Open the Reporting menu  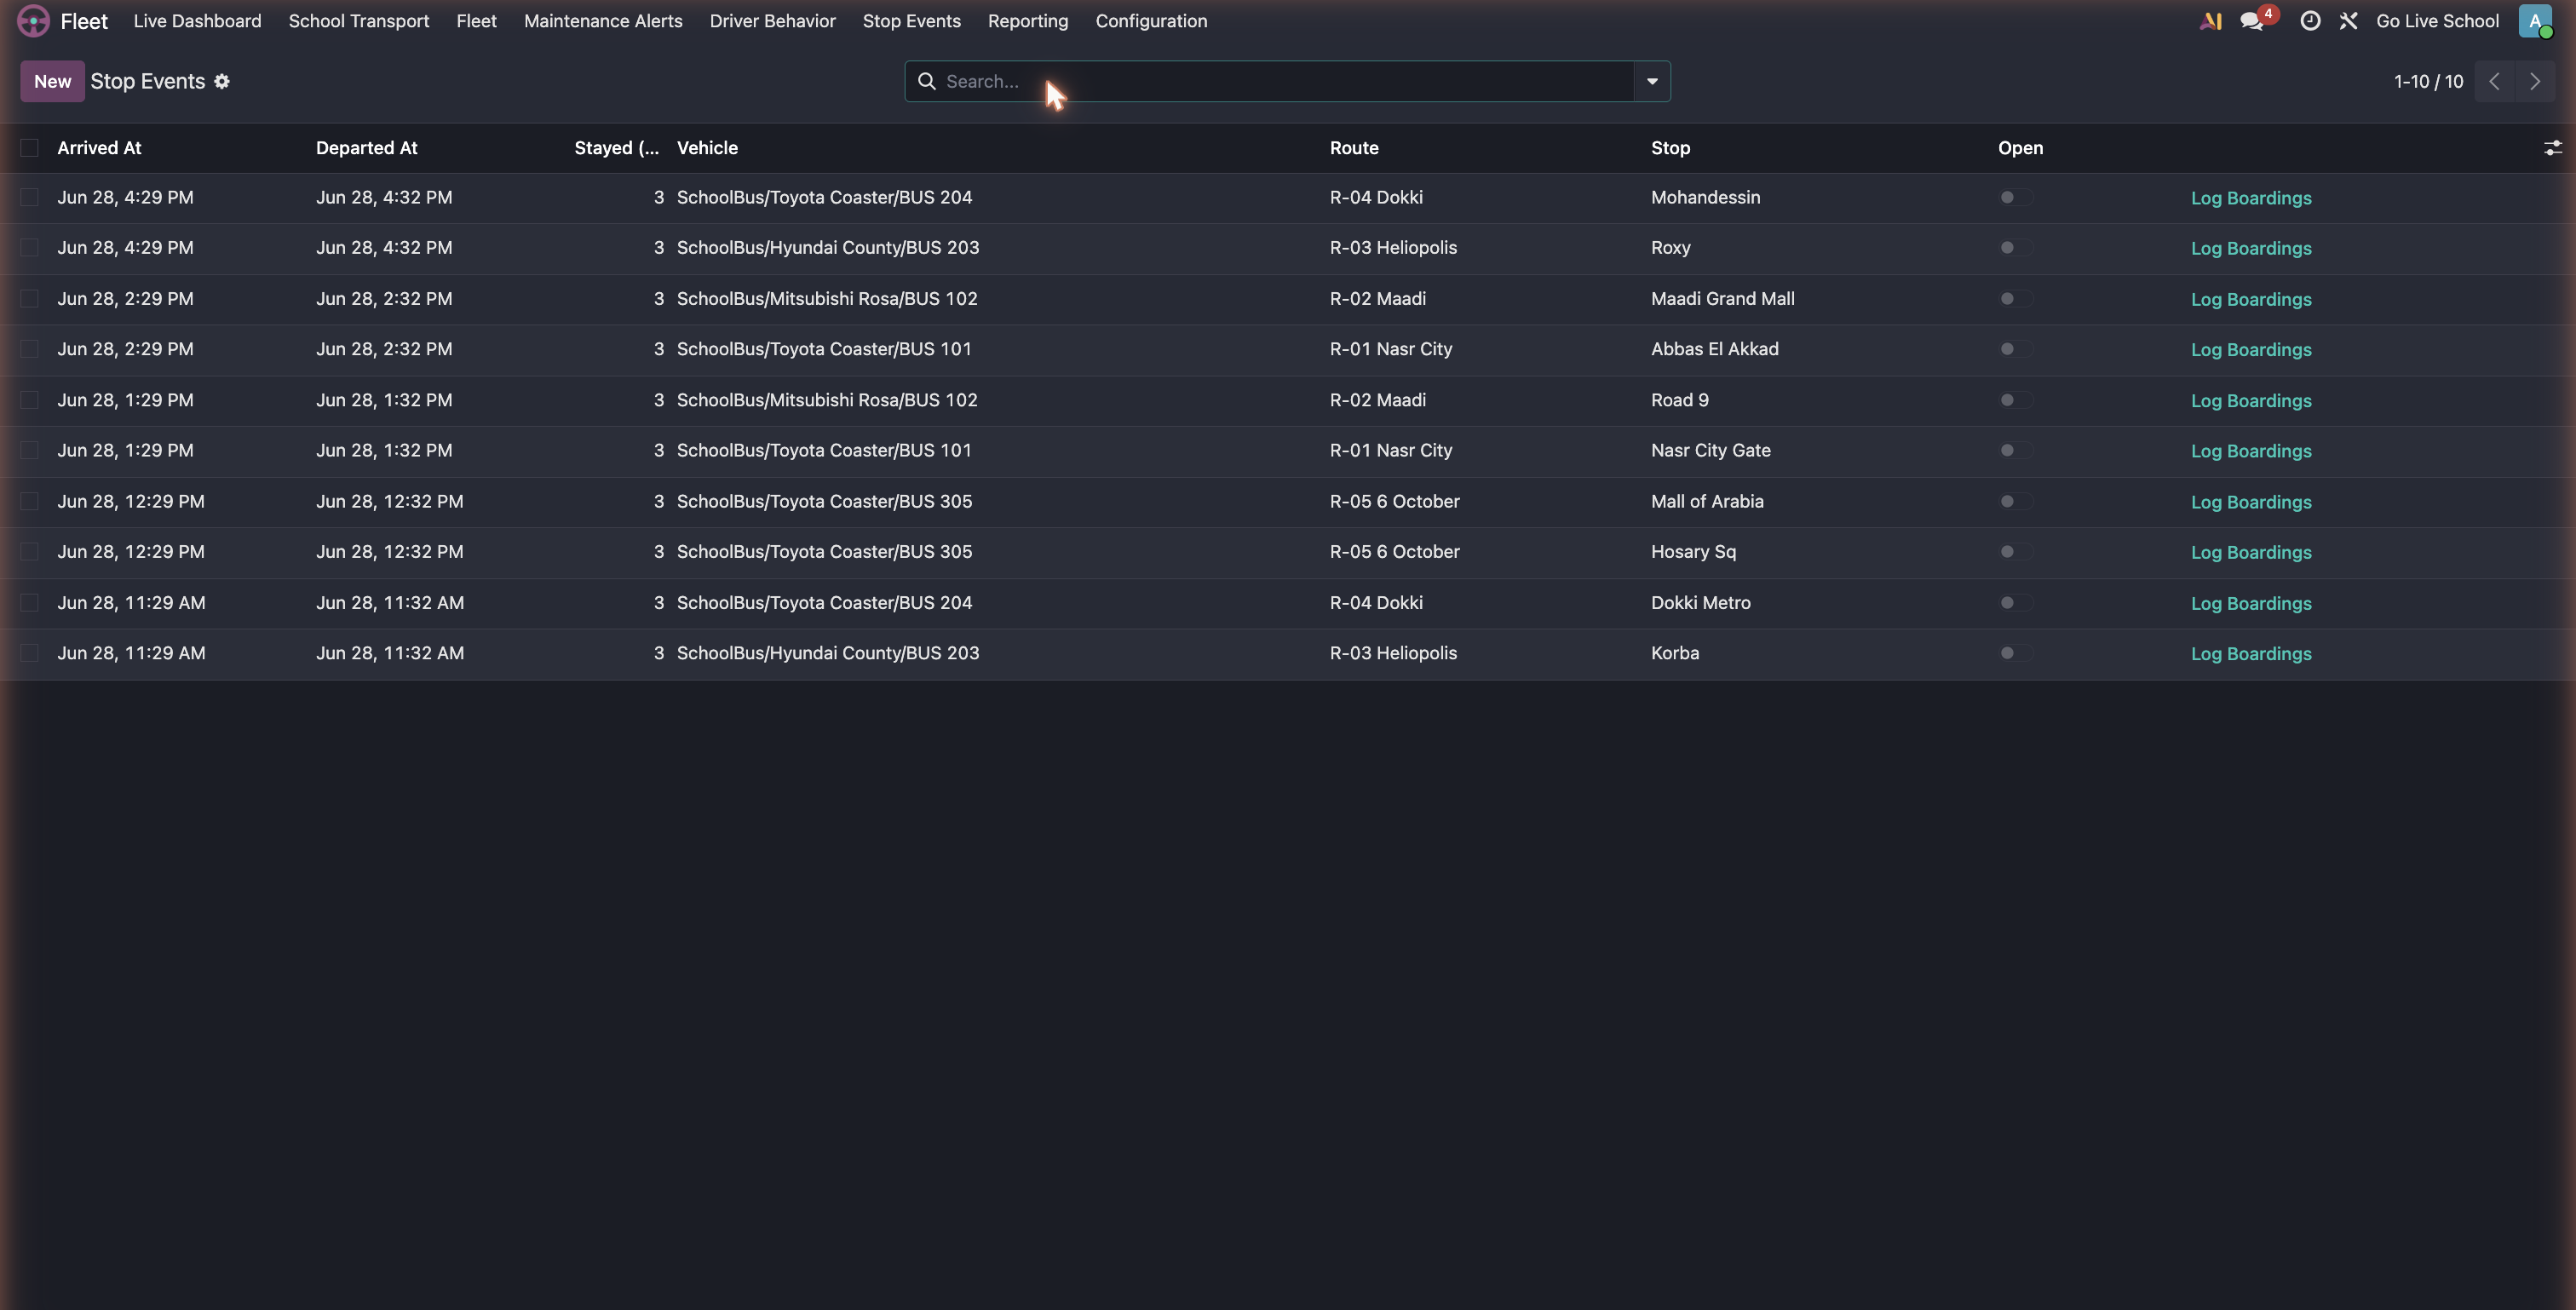click(x=1027, y=21)
